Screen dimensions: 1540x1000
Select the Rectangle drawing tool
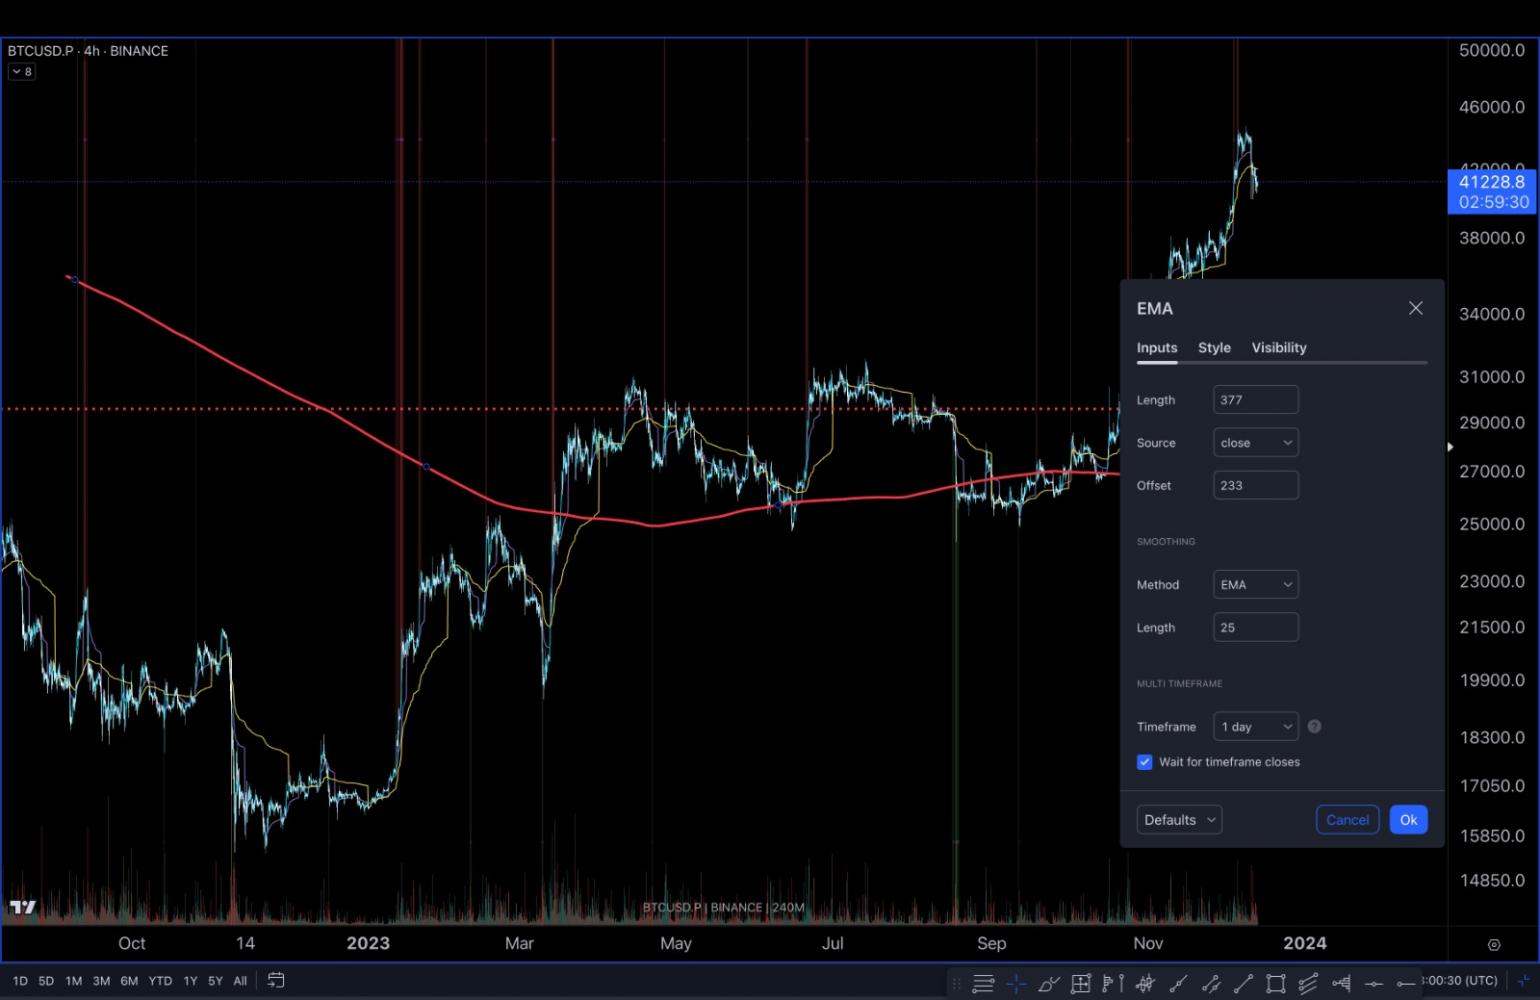[1276, 984]
